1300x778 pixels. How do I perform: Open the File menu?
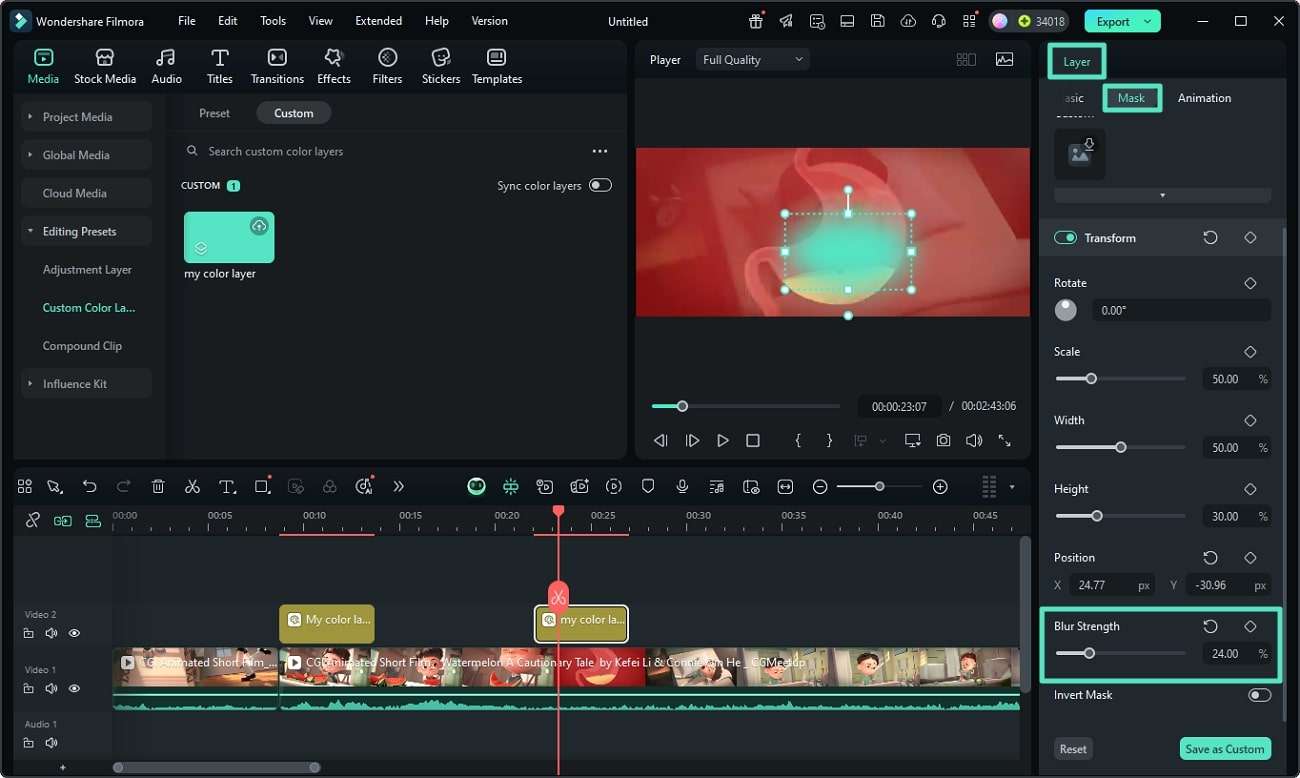[187, 21]
